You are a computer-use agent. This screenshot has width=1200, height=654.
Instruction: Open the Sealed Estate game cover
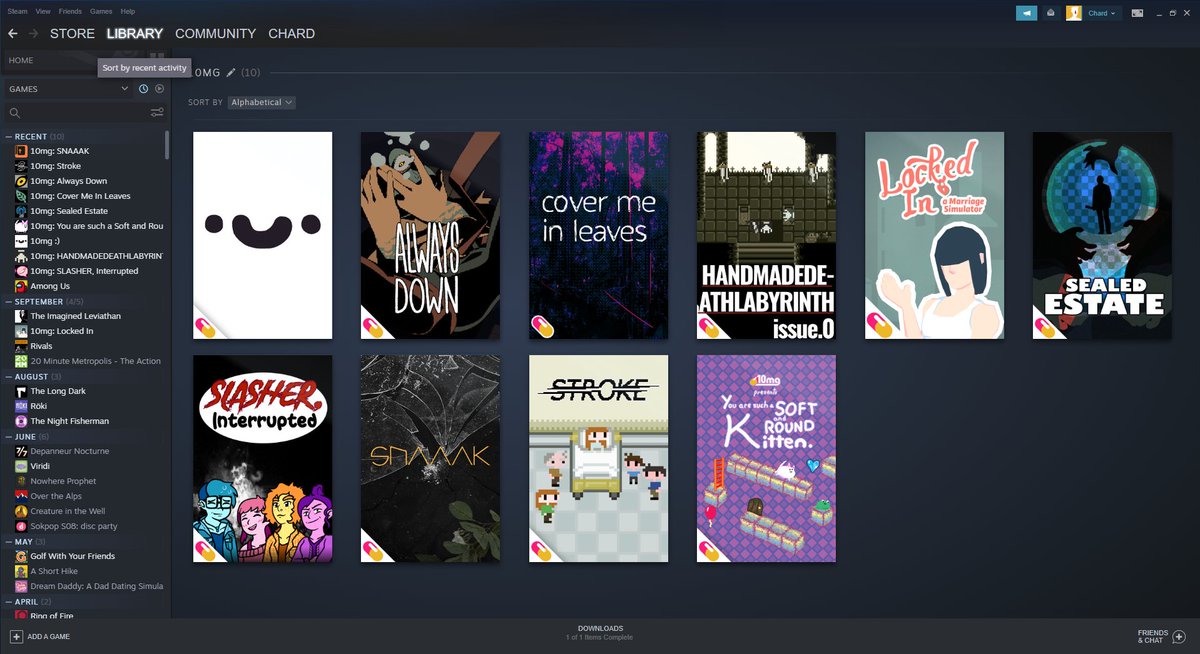click(1103, 235)
